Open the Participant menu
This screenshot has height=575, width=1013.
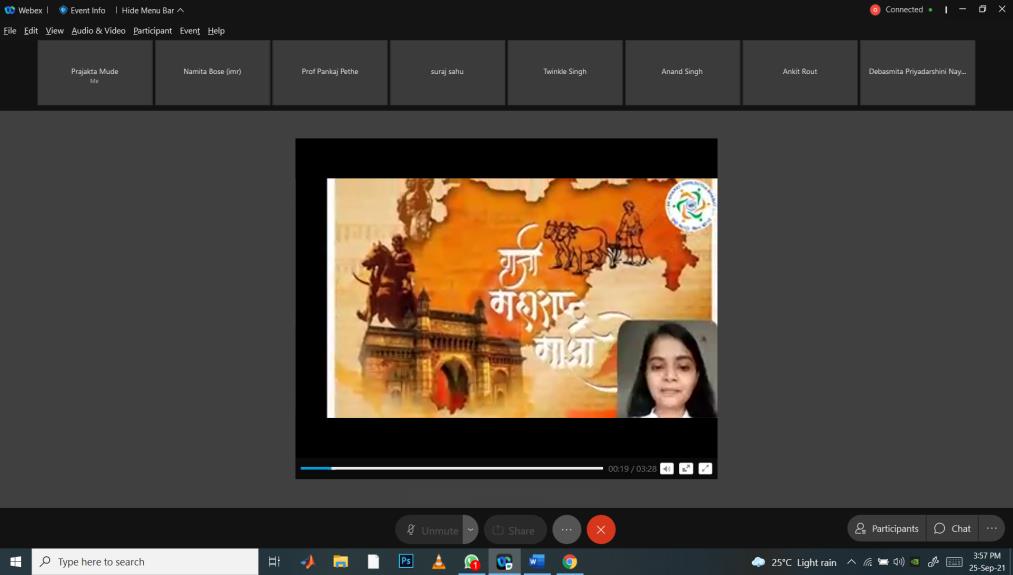[152, 30]
